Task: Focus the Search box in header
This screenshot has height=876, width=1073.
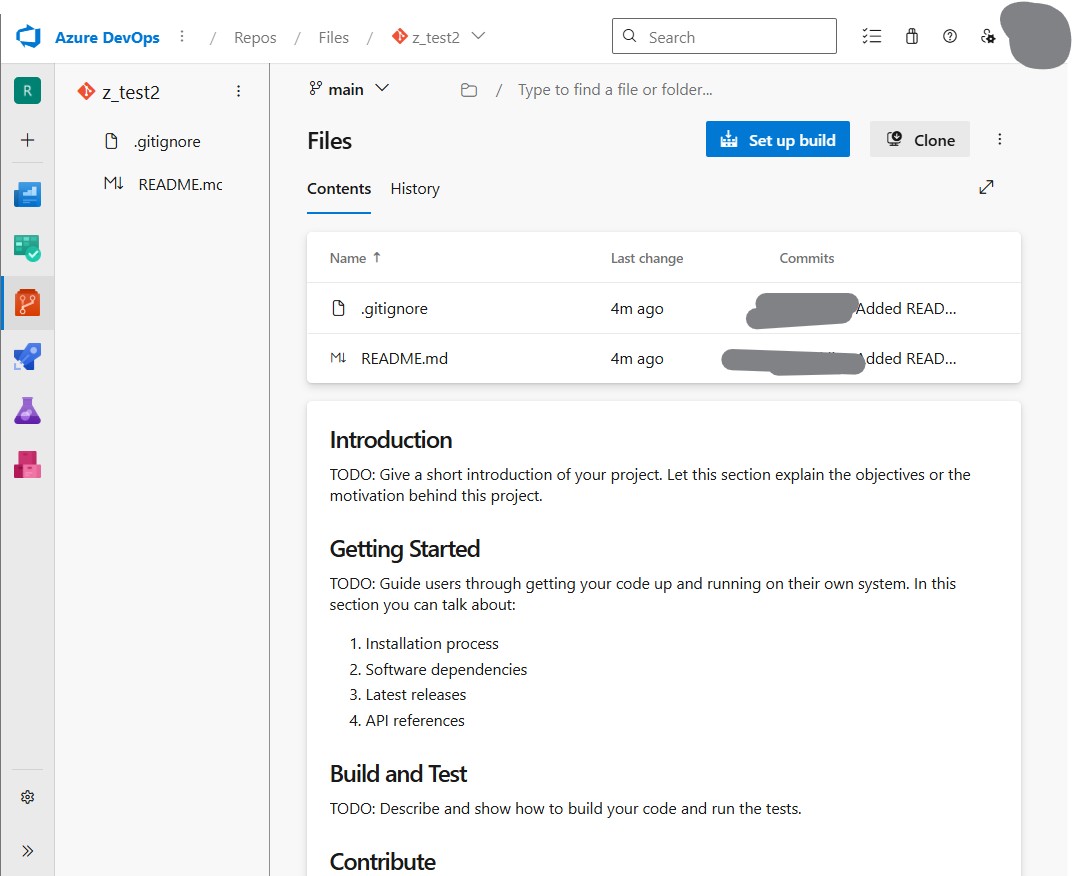Action: 724,36
